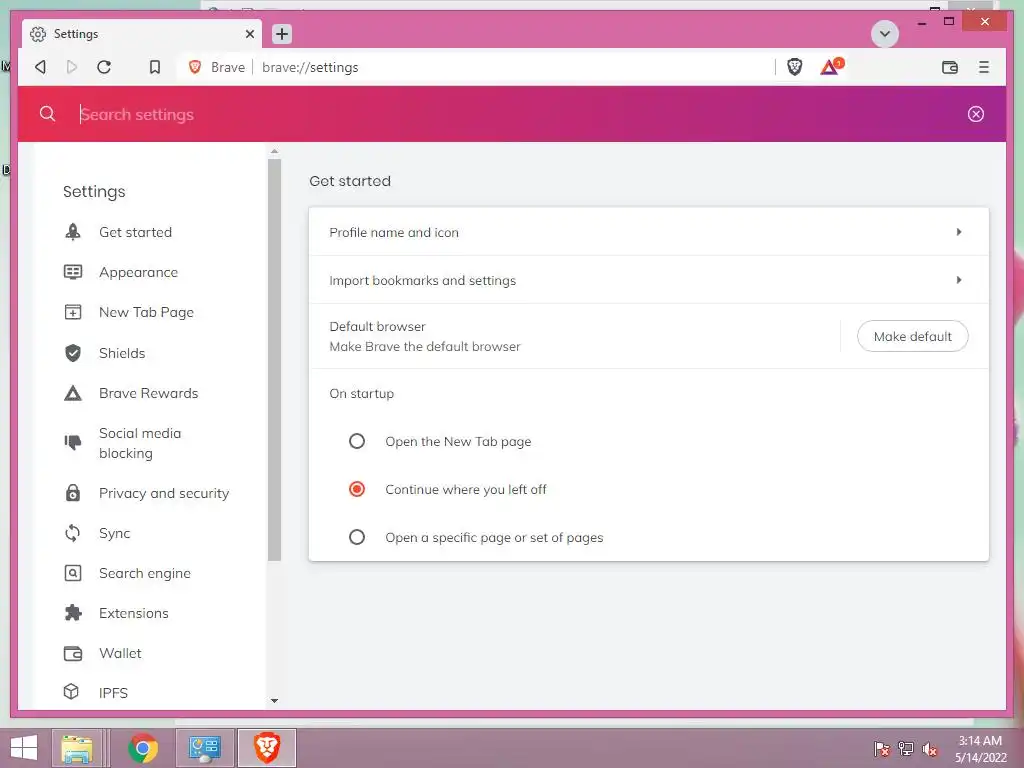
Task: Clear the search settings field
Action: (x=975, y=114)
